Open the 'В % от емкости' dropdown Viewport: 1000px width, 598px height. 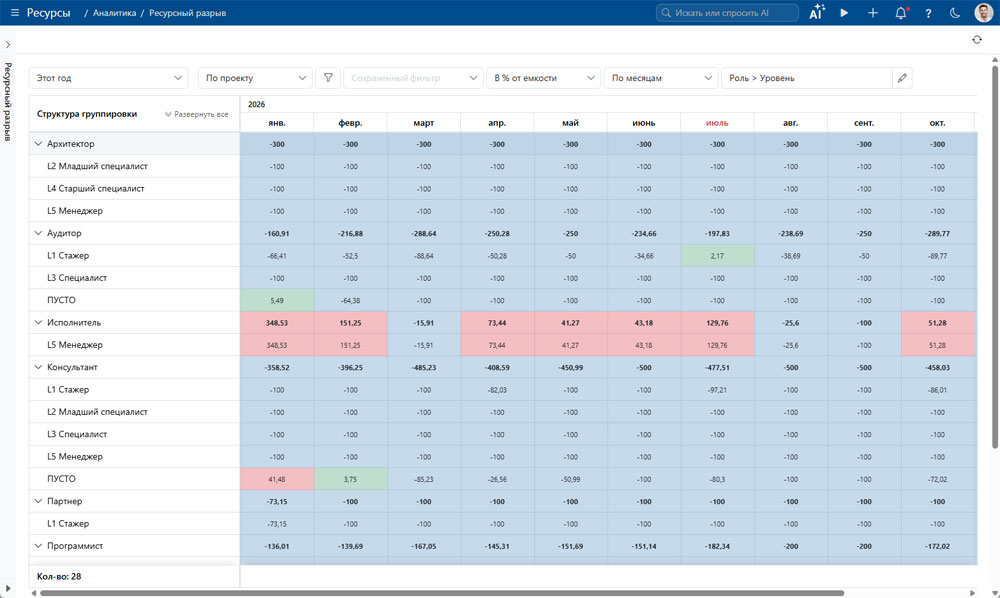click(543, 78)
